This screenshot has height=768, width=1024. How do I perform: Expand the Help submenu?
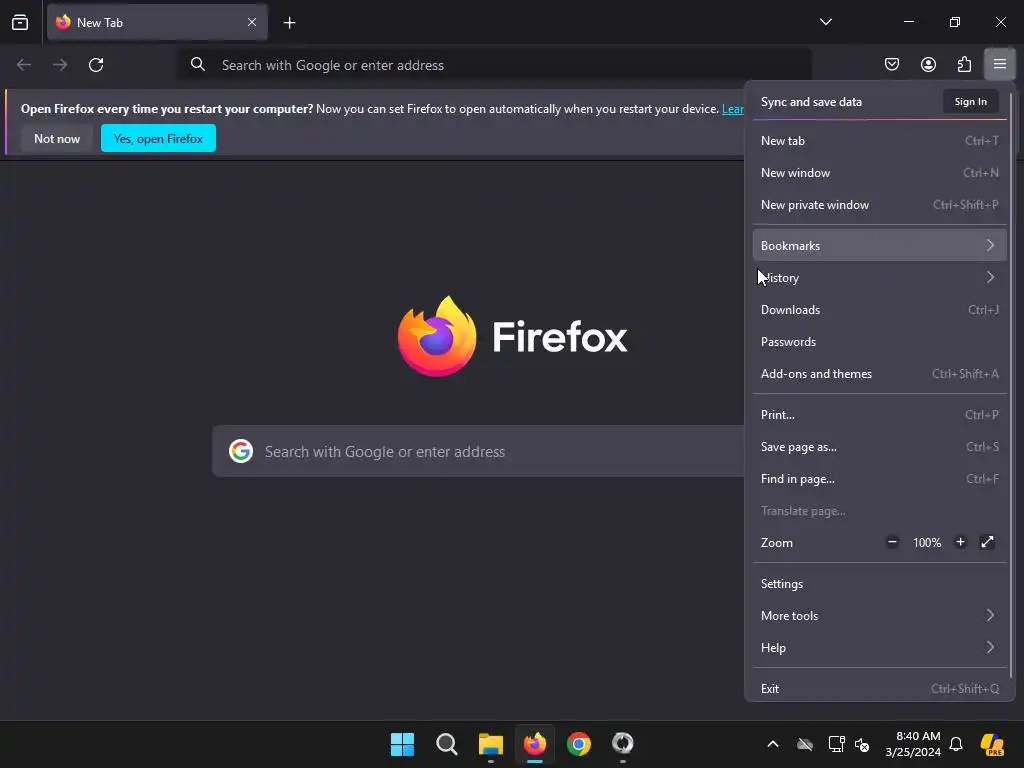pyautogui.click(x=879, y=648)
